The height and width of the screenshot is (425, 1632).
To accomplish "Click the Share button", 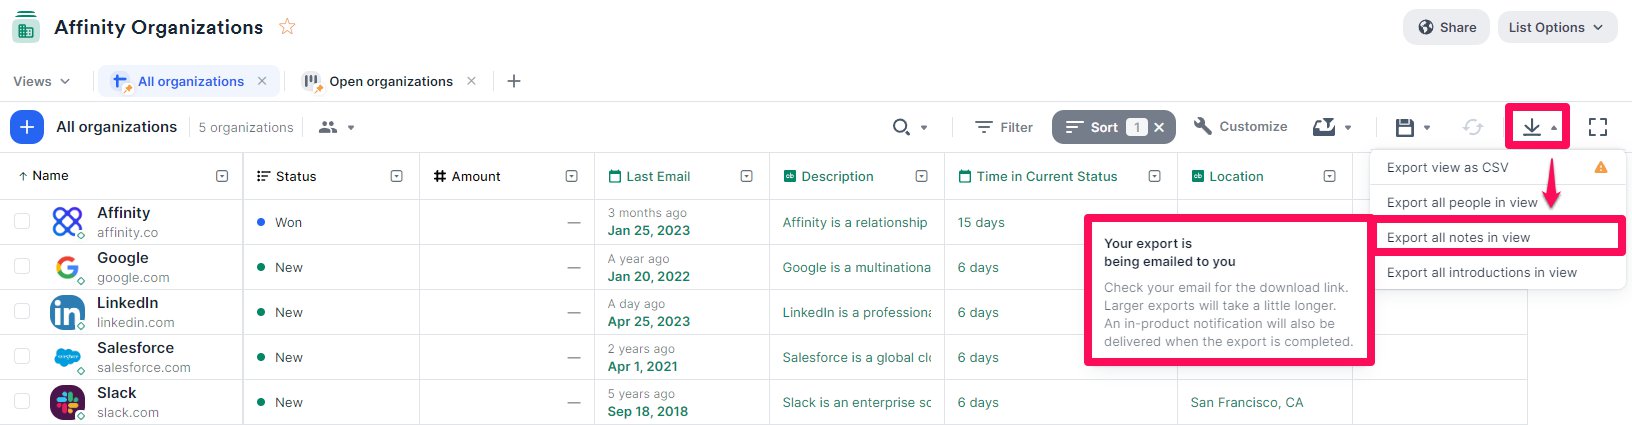I will [x=1447, y=27].
